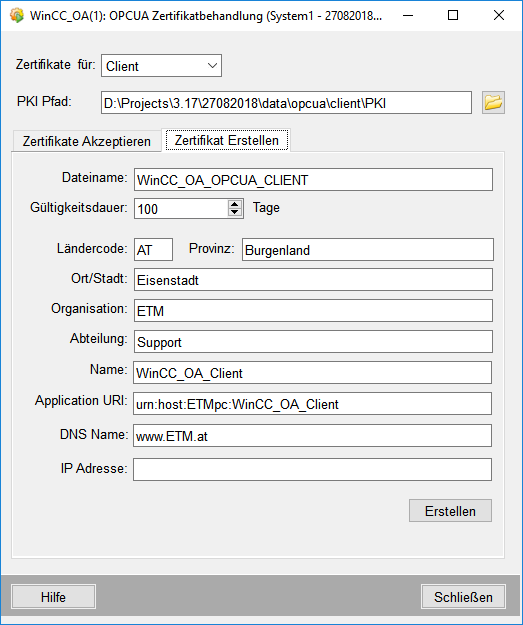Click the 'Tage' unit label
This screenshot has height=625, width=523.
pyautogui.click(x=266, y=208)
